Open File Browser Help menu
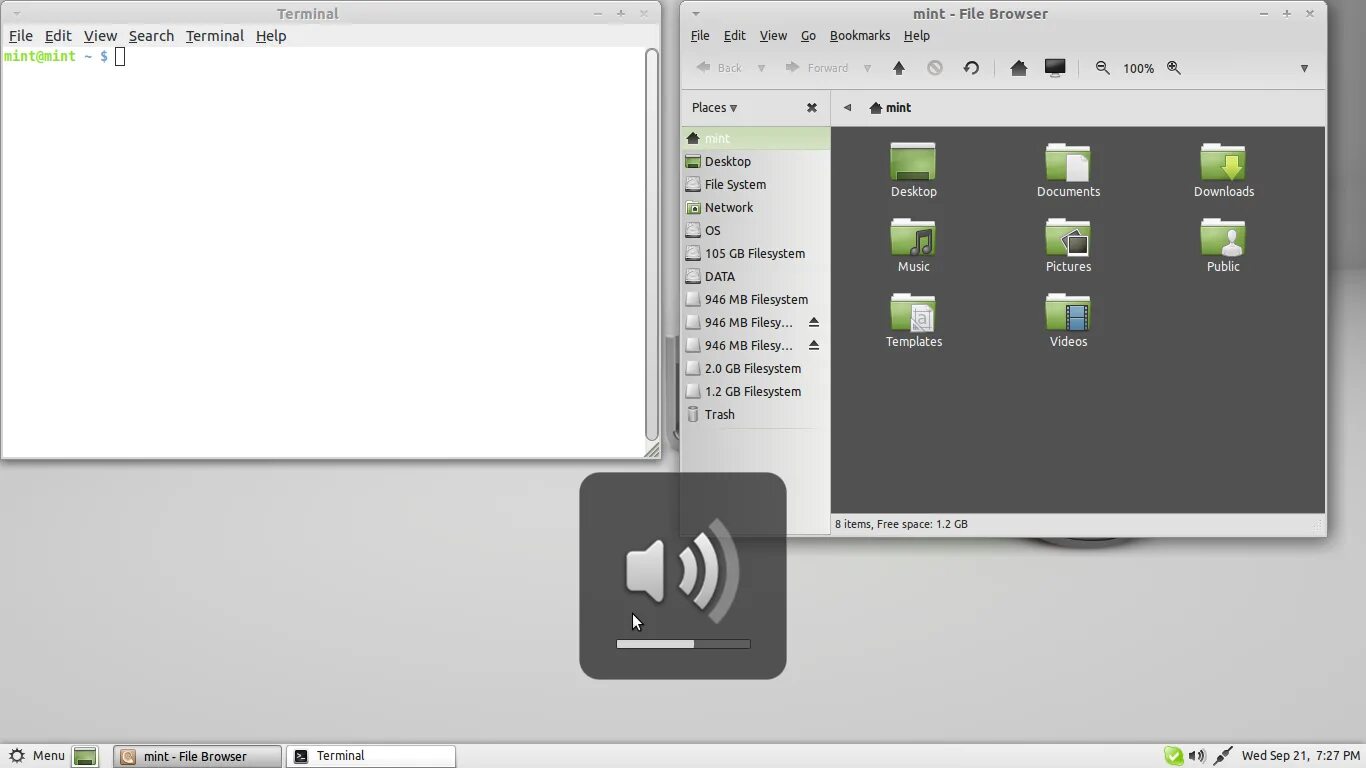1366x768 pixels. click(x=917, y=36)
